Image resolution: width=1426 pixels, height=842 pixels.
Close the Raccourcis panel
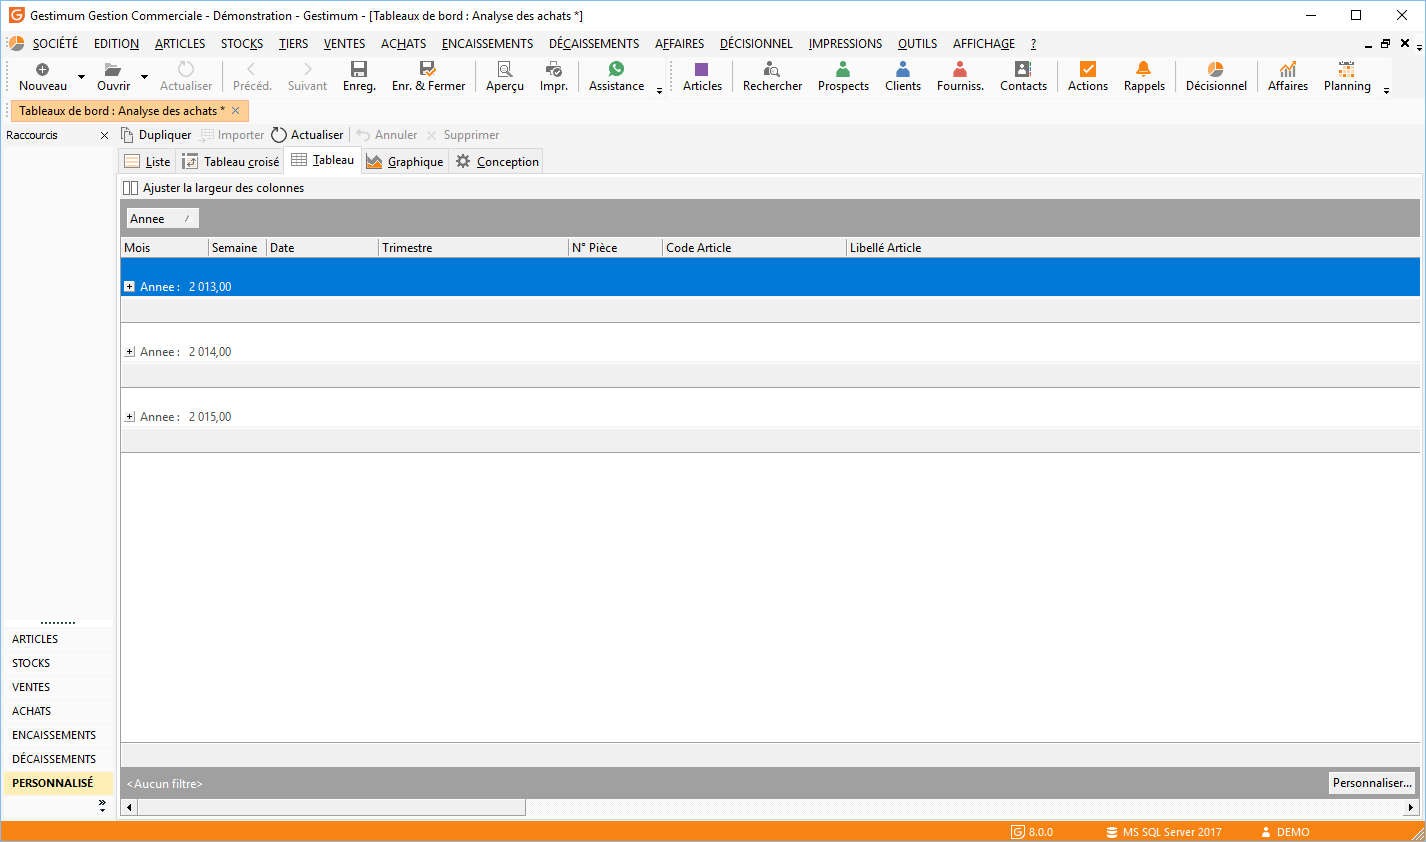pos(104,135)
